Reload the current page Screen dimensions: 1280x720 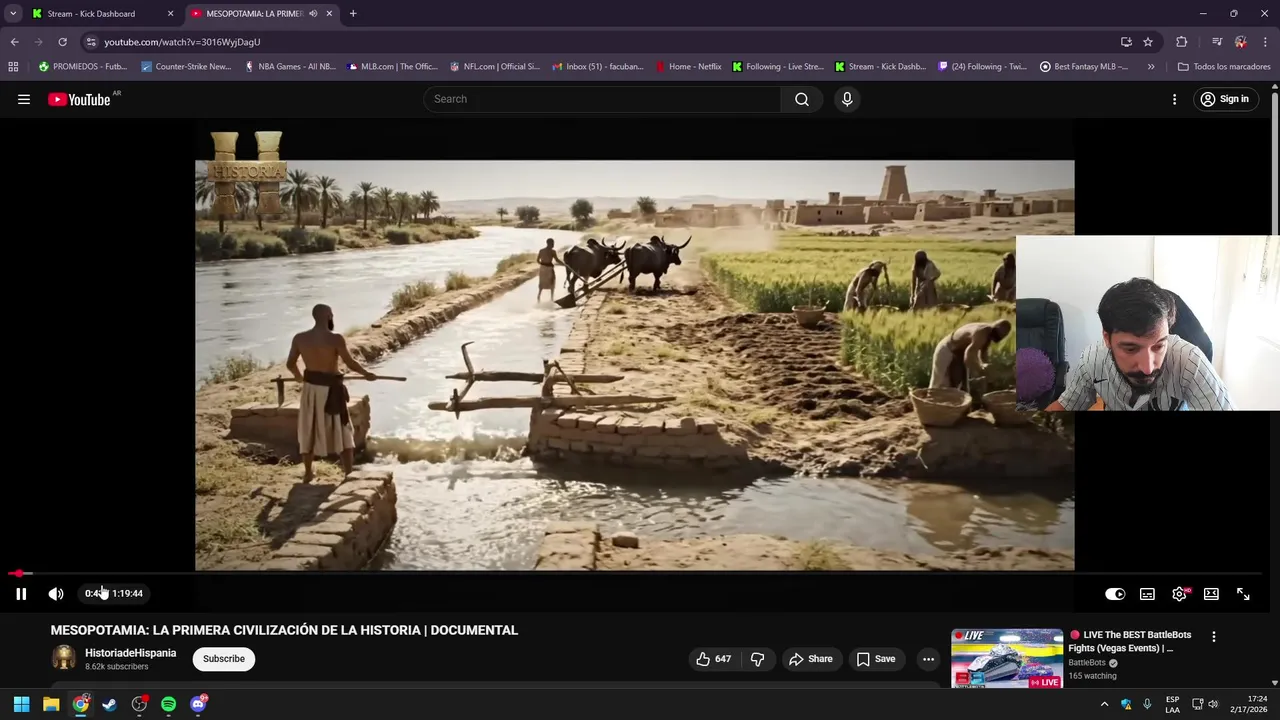pos(62,42)
